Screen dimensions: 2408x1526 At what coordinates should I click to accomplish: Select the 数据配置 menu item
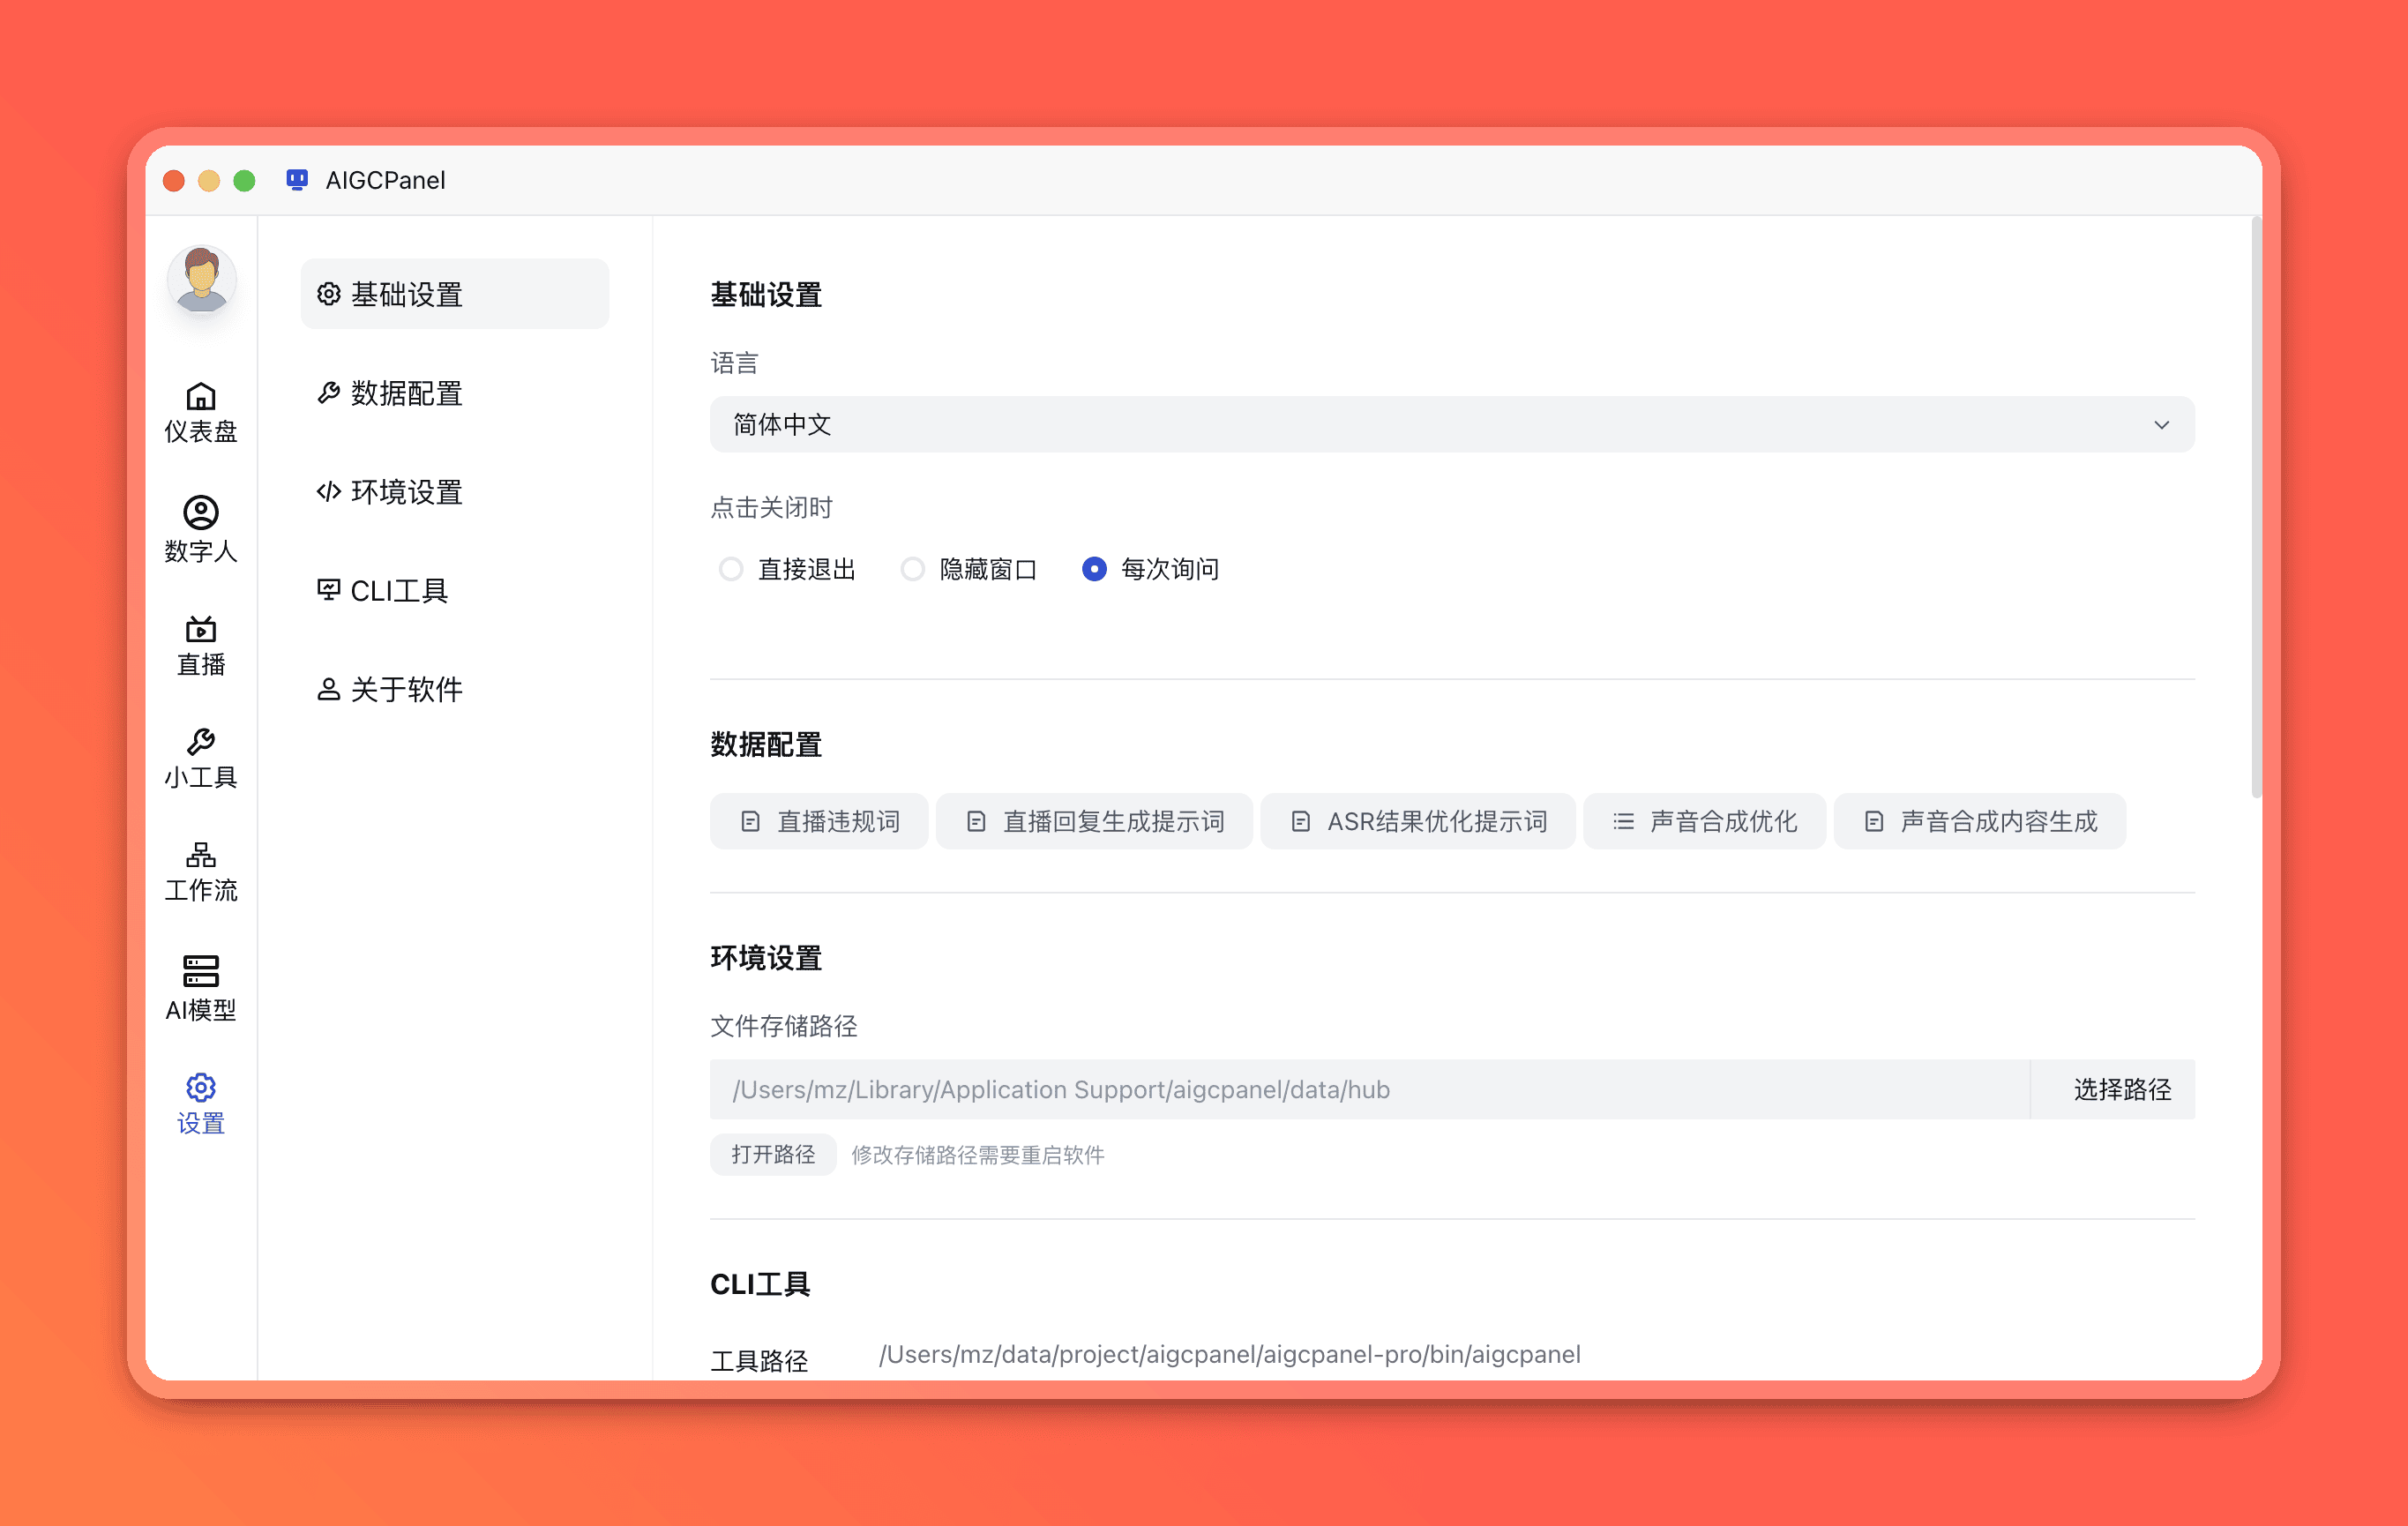pos(454,393)
